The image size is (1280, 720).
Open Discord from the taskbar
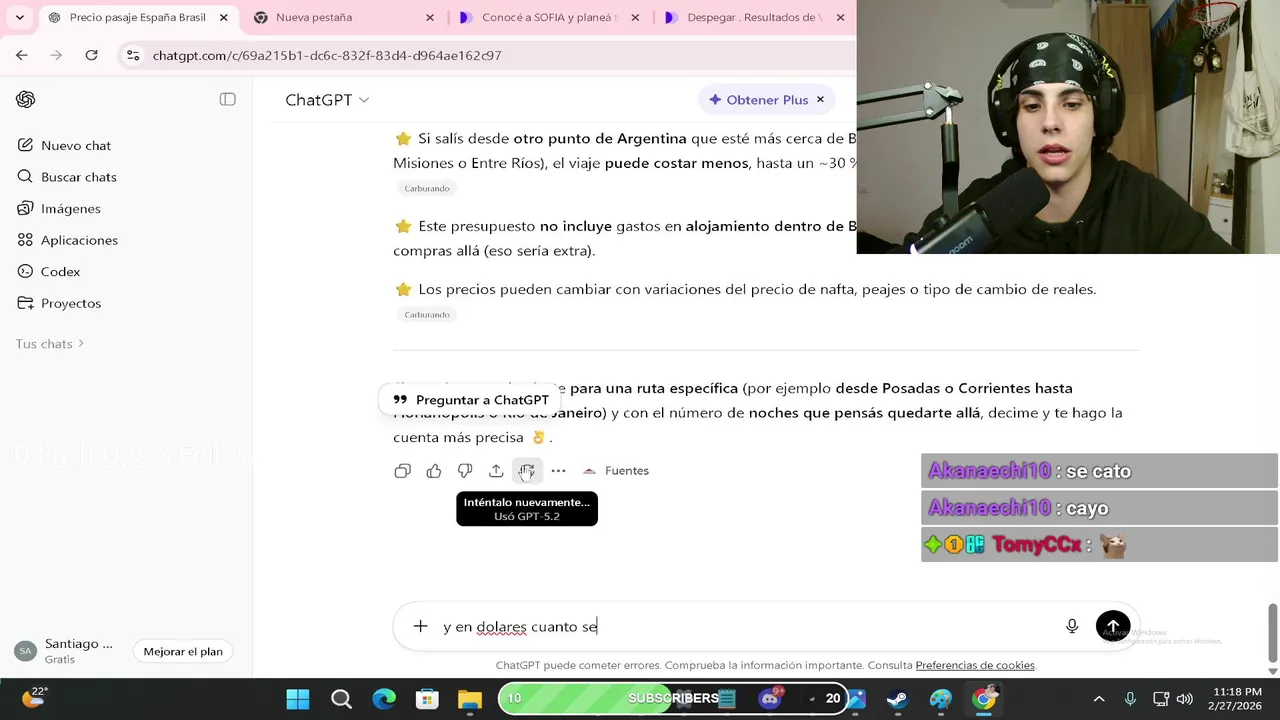(x=771, y=698)
